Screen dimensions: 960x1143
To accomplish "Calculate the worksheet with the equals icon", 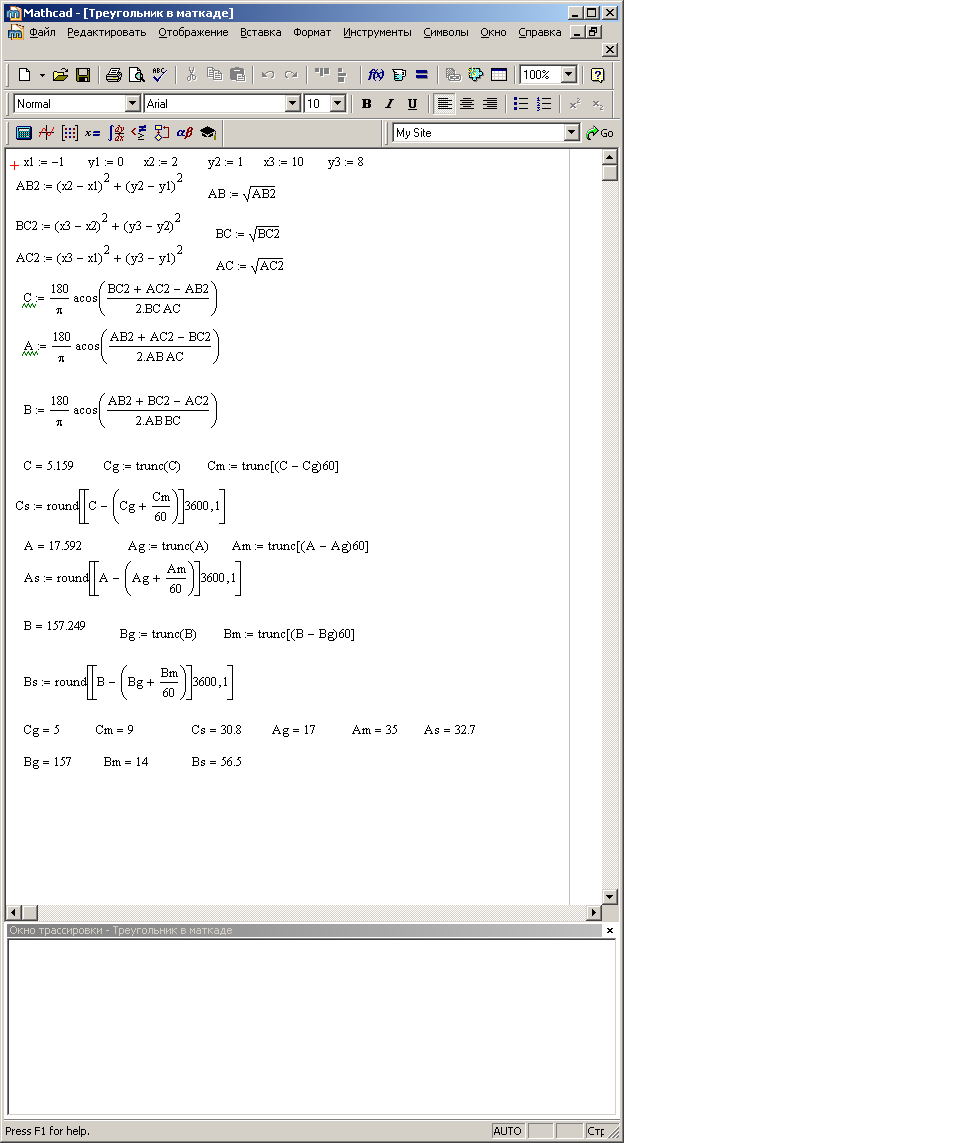I will pyautogui.click(x=421, y=74).
